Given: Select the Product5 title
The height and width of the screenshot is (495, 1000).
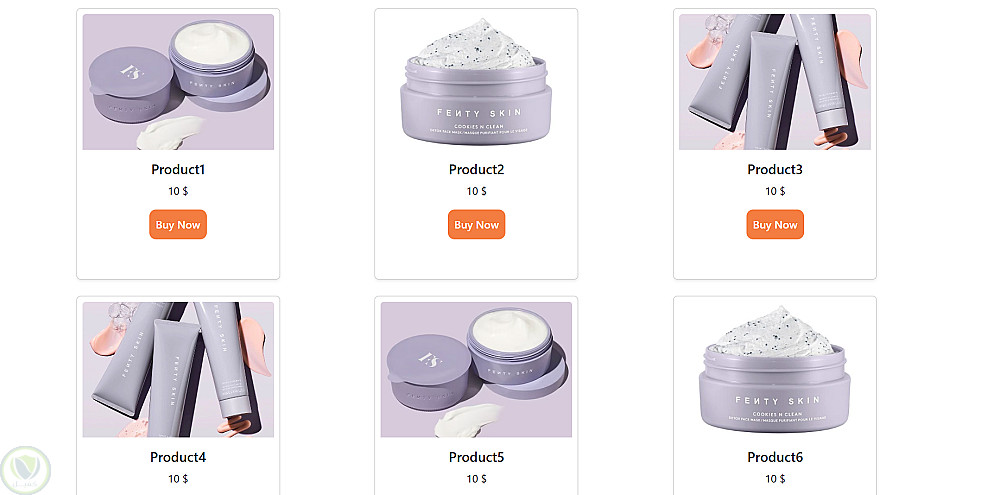Looking at the screenshot, I should tap(476, 457).
